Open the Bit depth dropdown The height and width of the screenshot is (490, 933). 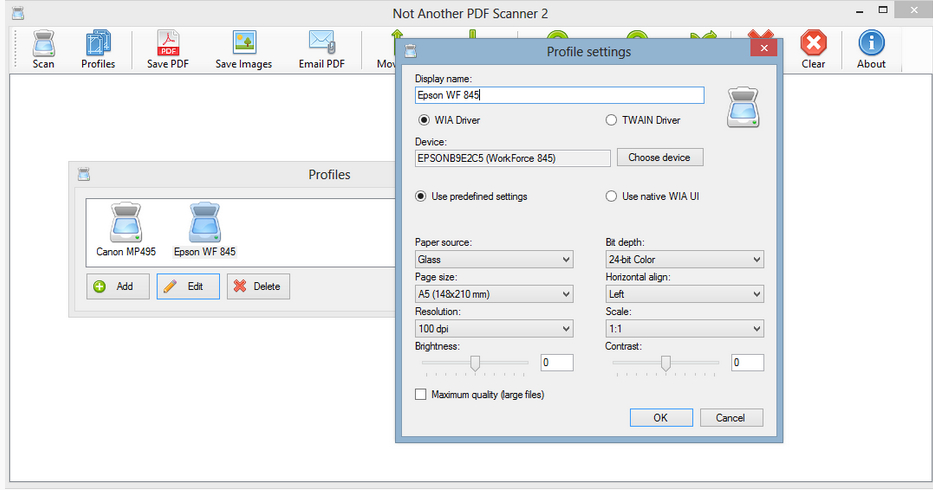pos(684,260)
